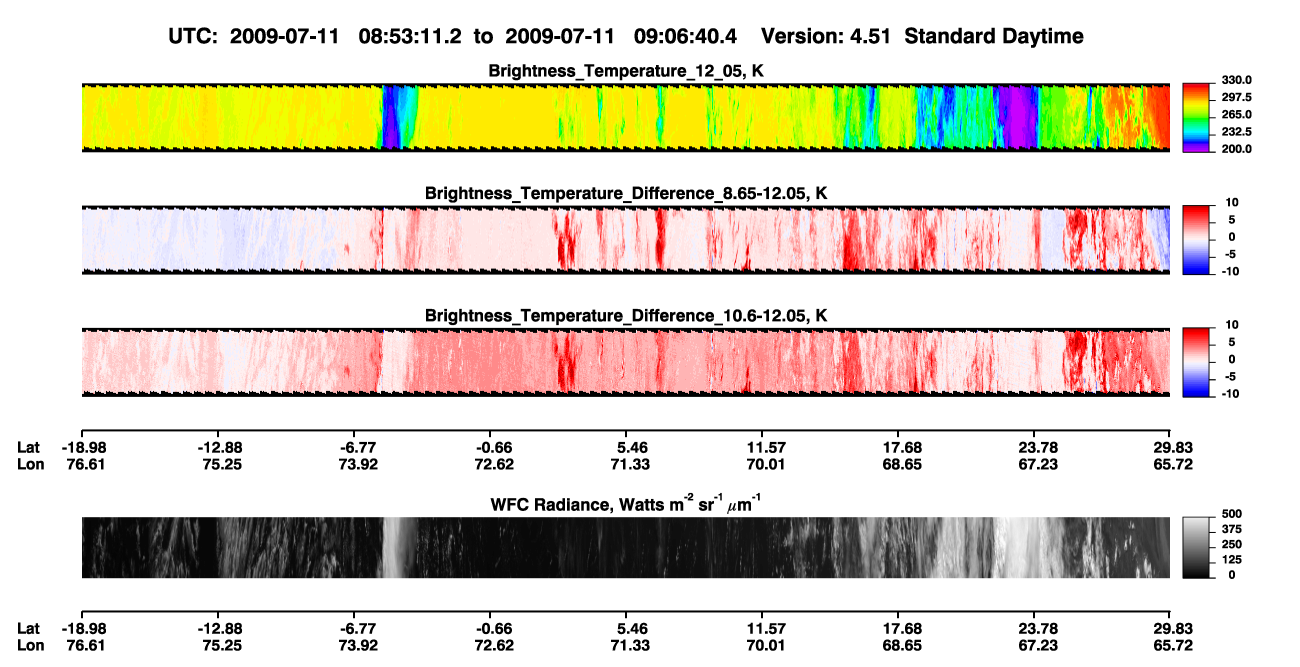Click the start time '08:53:11.2' in the header

(x=411, y=37)
